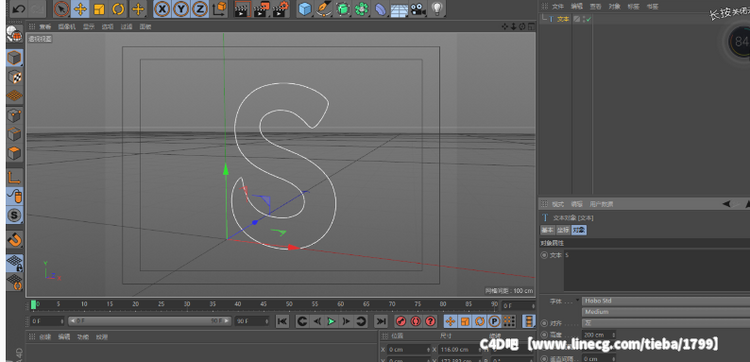Click the locked workplane icon
This screenshot has width=750, height=362.
(x=14, y=263)
